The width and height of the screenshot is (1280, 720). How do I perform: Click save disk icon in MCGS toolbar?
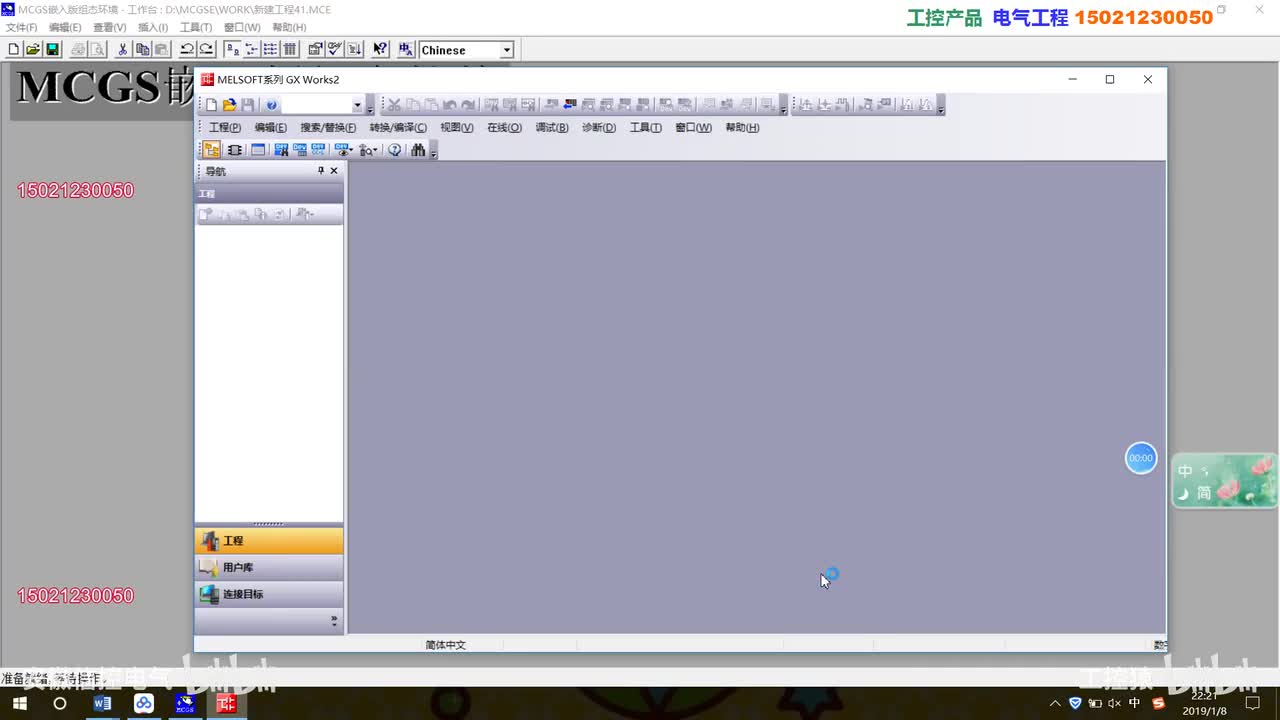point(53,50)
